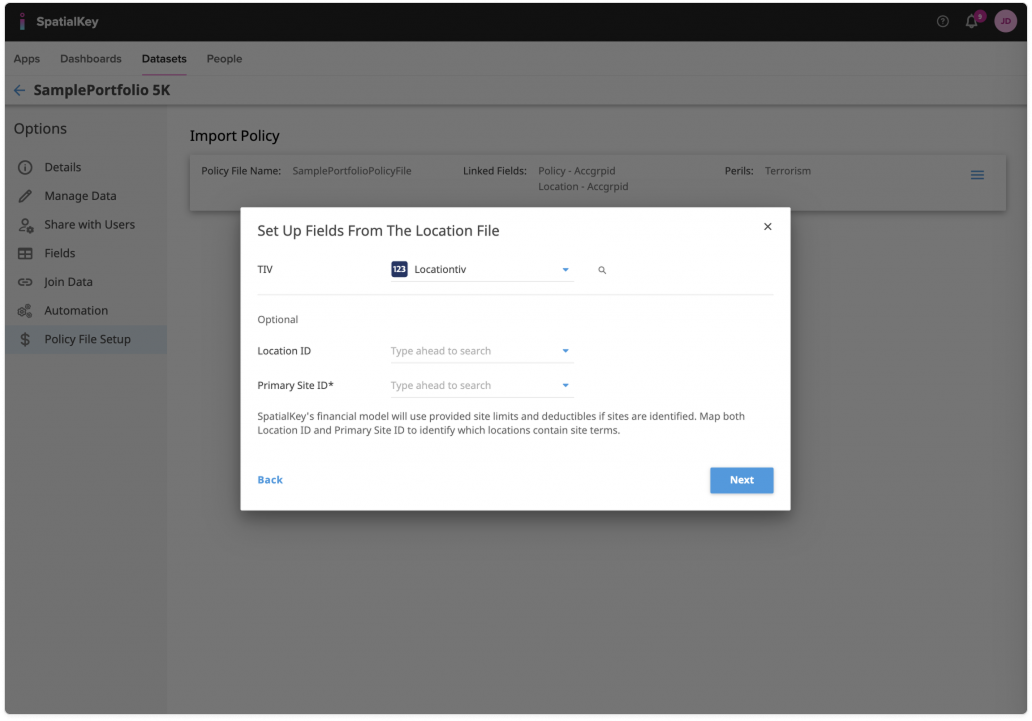The height and width of the screenshot is (721, 1032).
Task: Click the Back link in dialog
Action: [270, 480]
